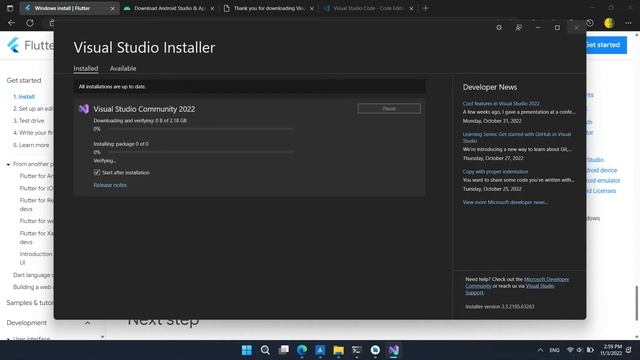Open Windows Start menu

pyautogui.click(x=247, y=350)
